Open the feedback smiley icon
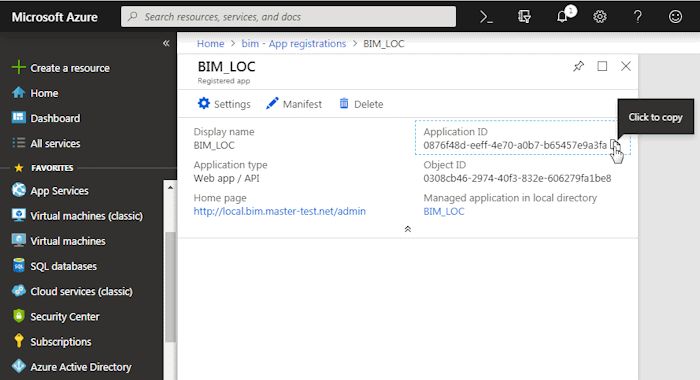Screen dimensions: 700x380 pos(675,17)
